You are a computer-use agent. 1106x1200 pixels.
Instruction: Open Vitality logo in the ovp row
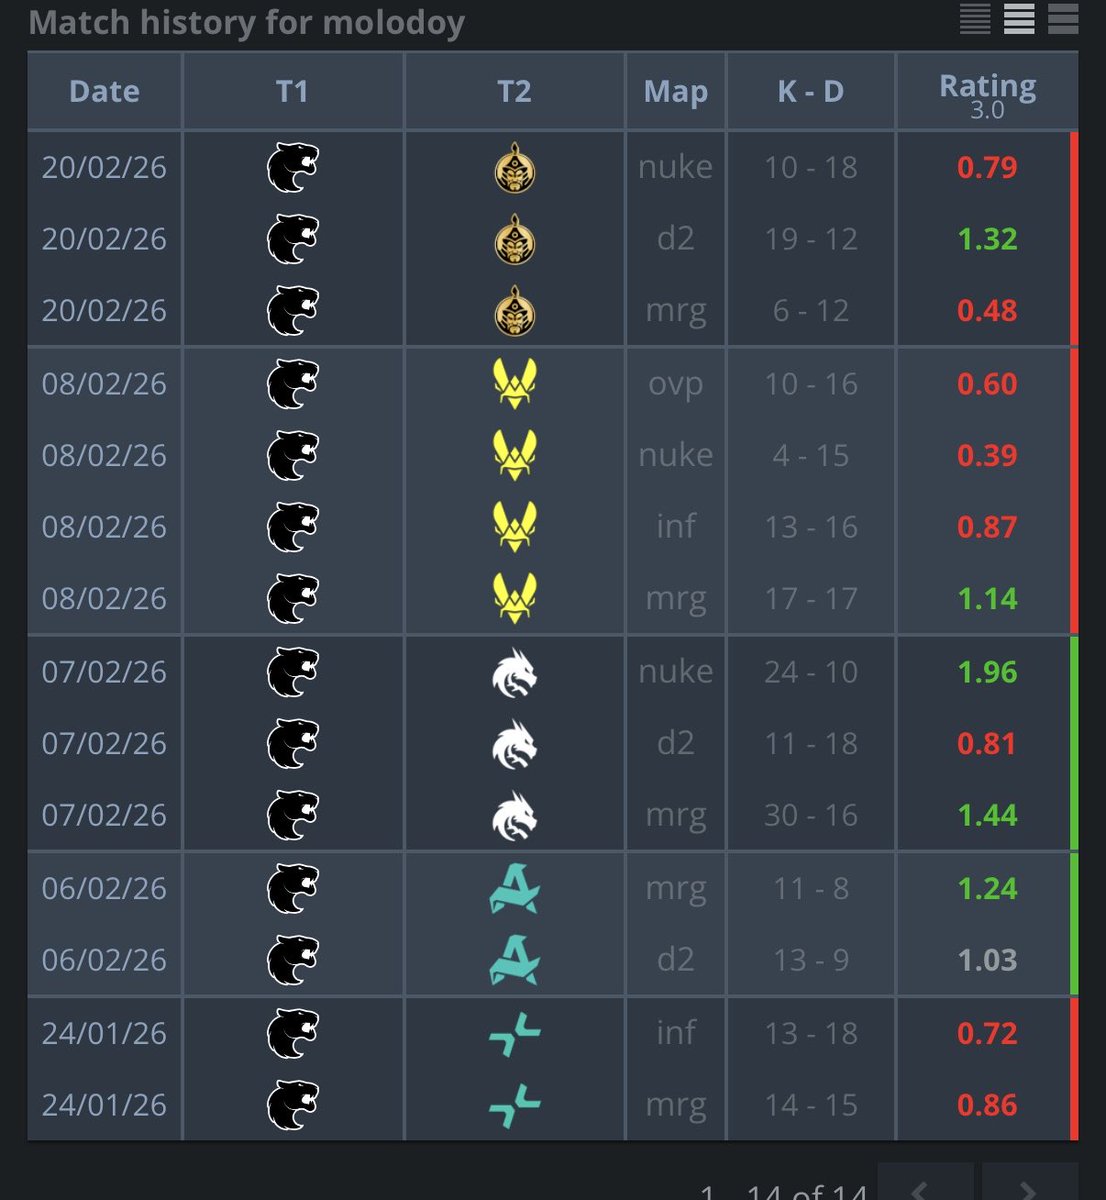pyautogui.click(x=515, y=384)
